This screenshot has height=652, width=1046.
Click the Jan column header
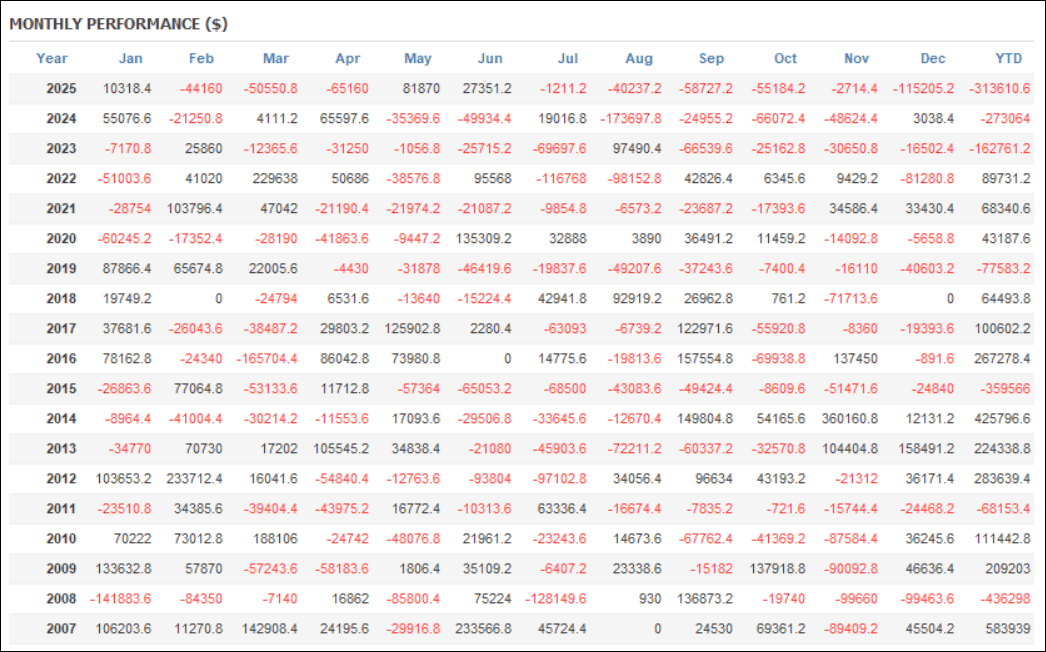click(x=130, y=58)
